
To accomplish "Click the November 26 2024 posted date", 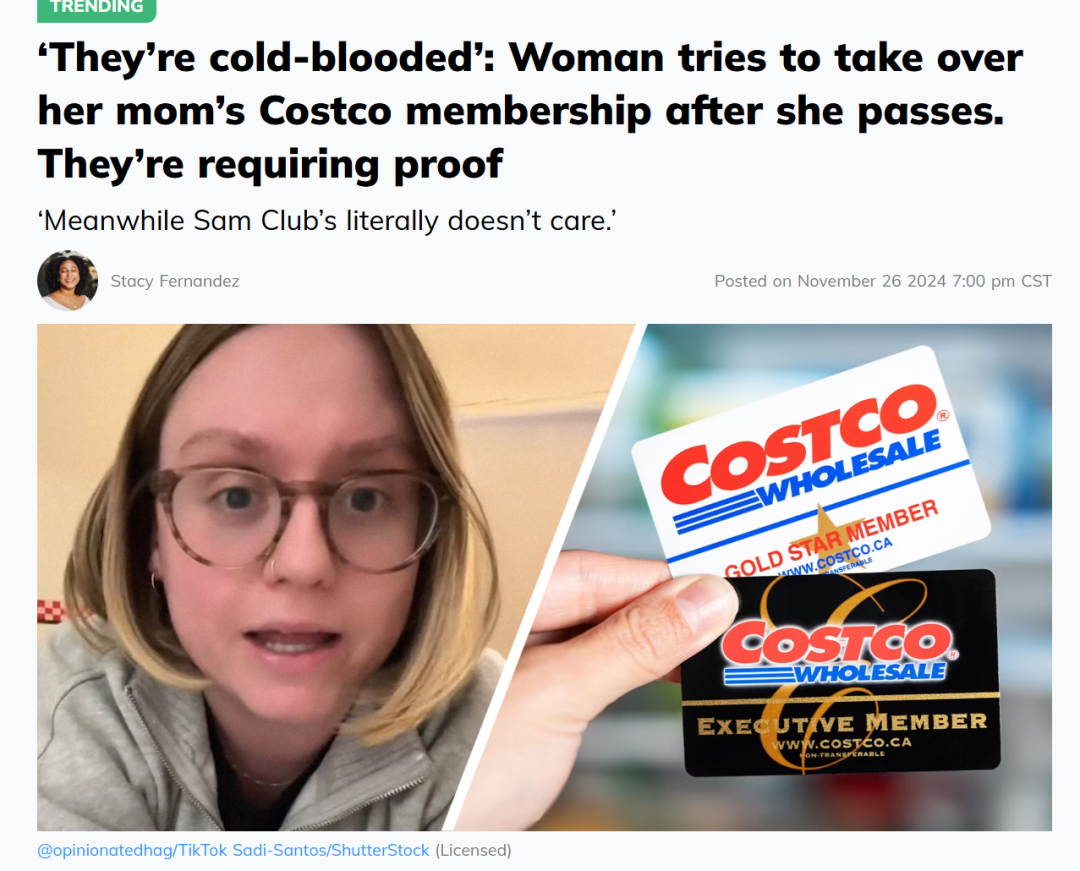I will coord(872,281).
